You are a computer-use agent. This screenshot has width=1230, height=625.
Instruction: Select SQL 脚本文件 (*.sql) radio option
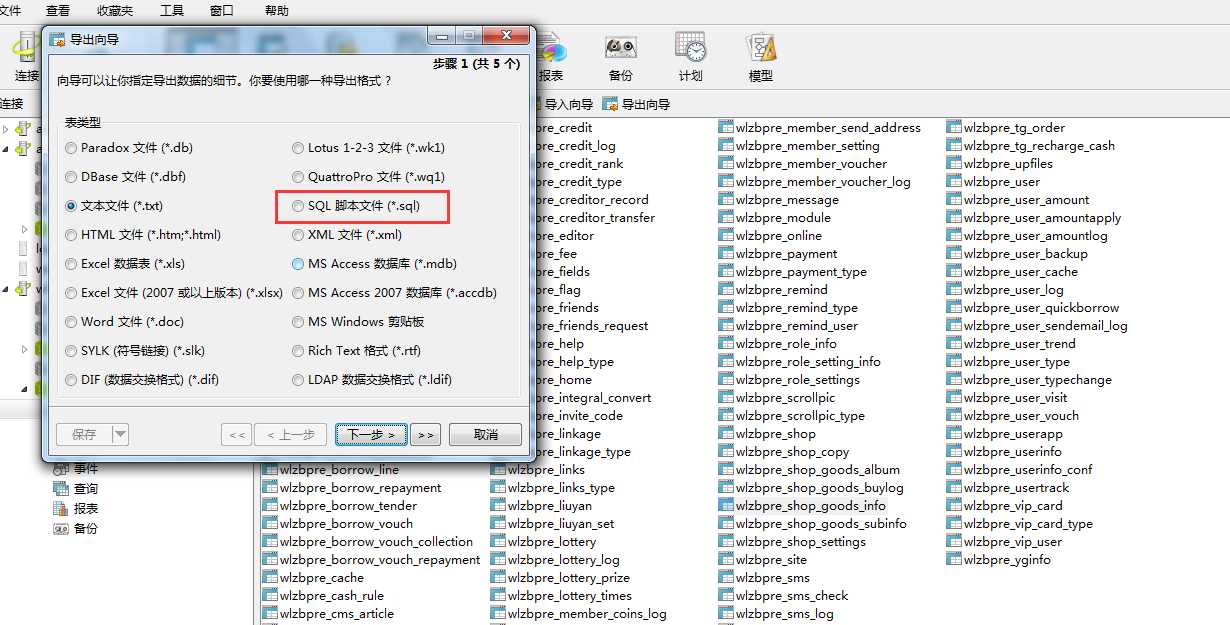click(x=356, y=206)
